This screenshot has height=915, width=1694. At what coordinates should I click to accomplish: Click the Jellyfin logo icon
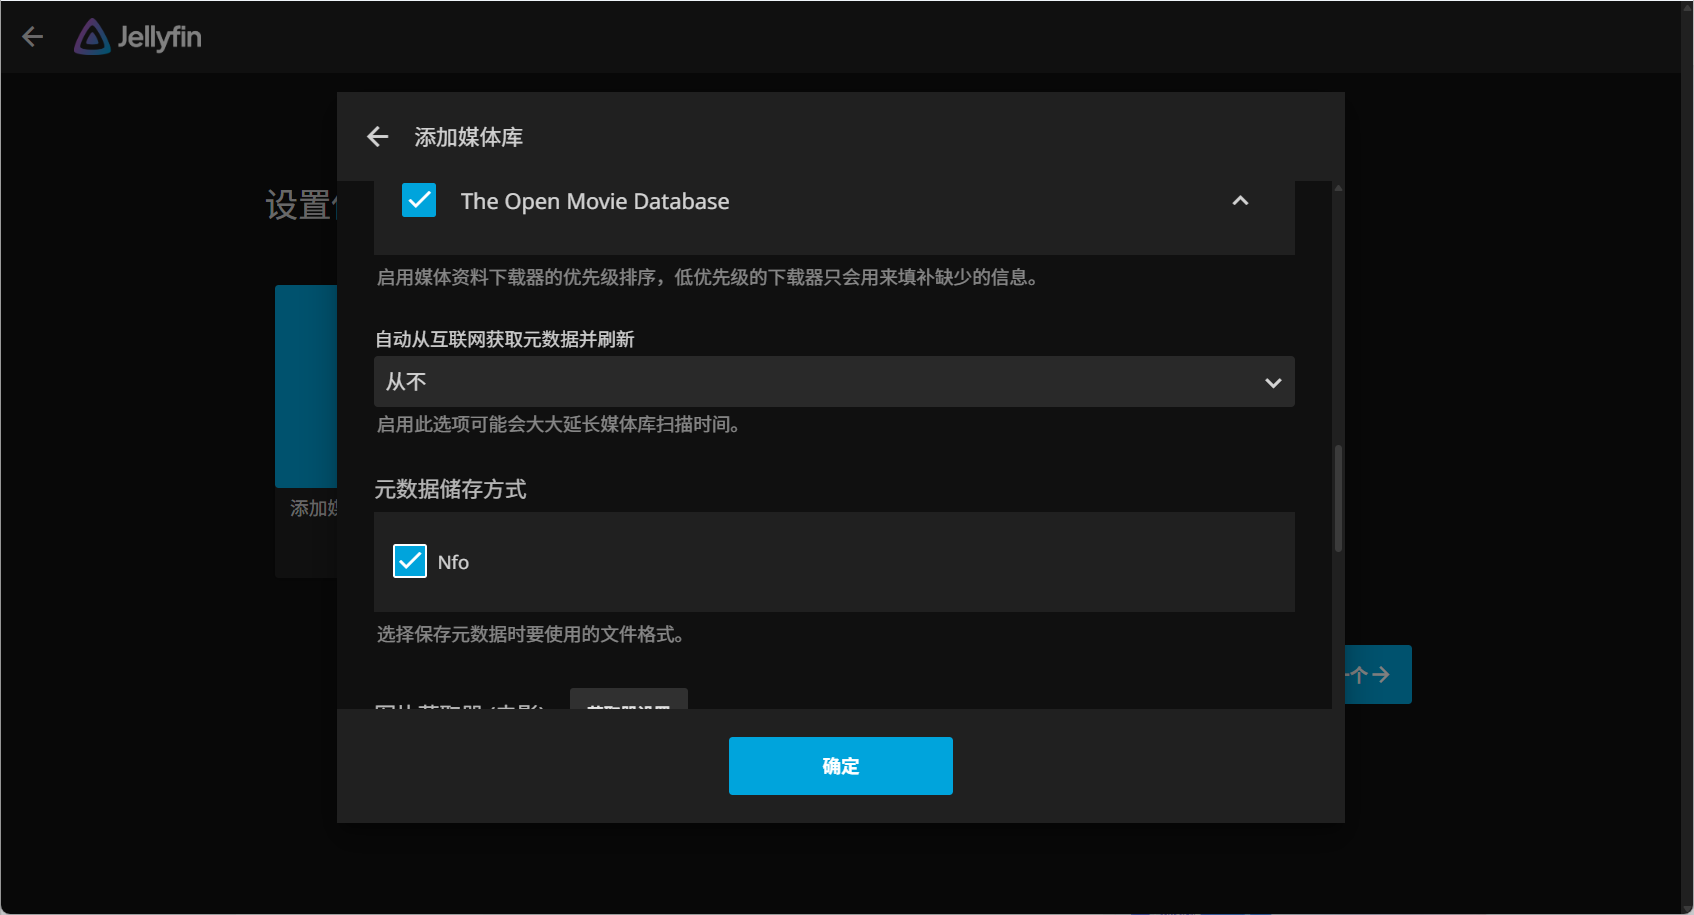pyautogui.click(x=92, y=37)
